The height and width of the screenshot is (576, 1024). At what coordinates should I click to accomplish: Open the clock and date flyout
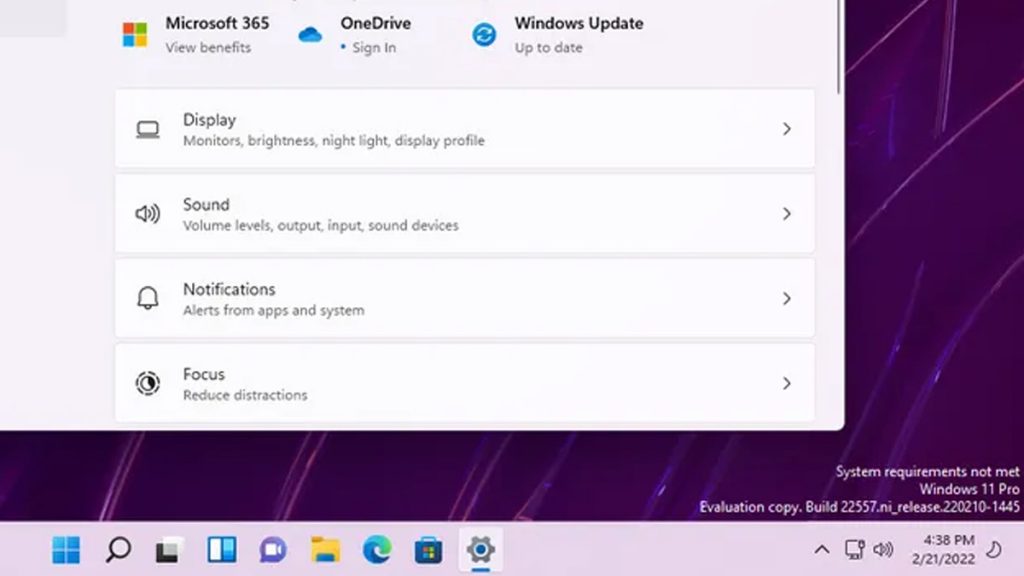pos(949,549)
